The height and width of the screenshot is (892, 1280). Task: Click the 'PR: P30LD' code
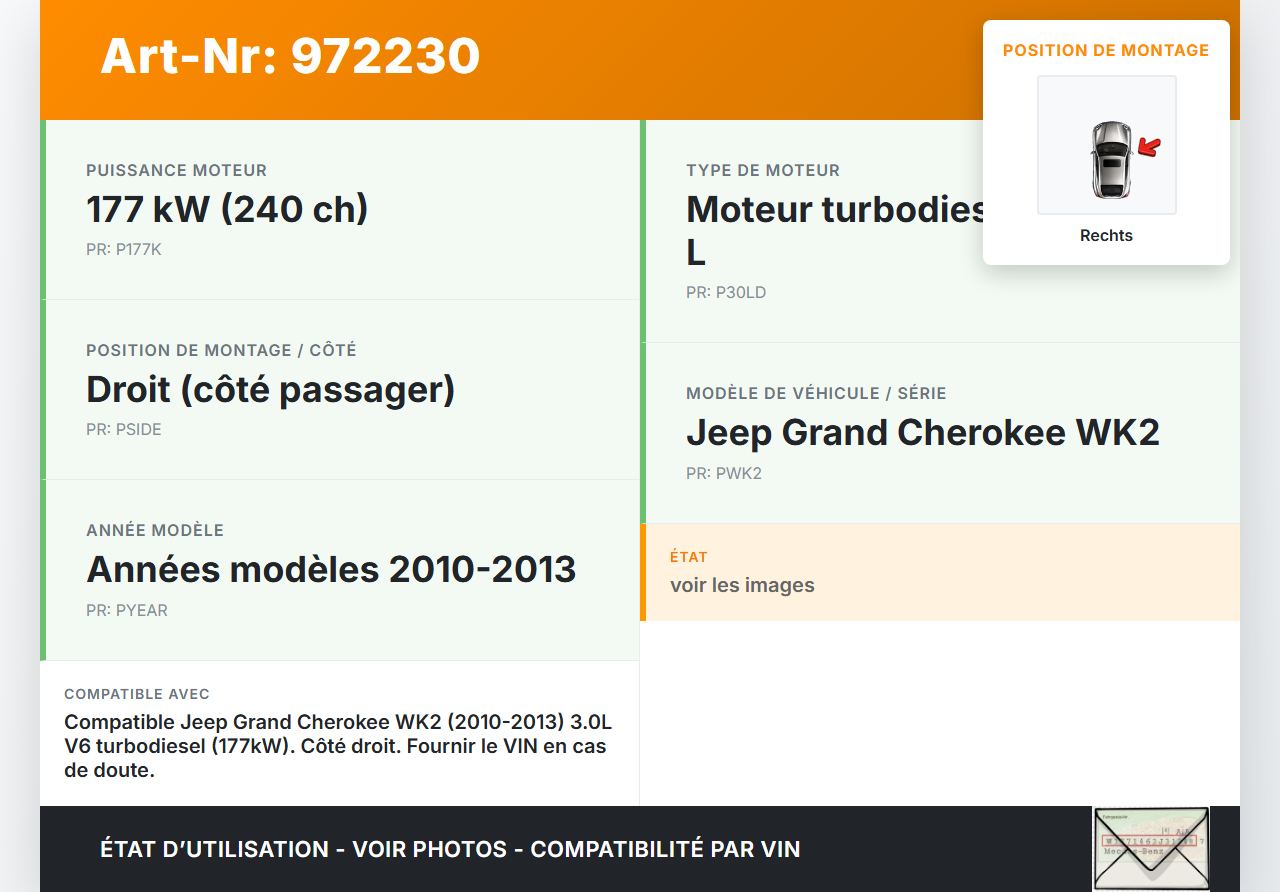[725, 293]
